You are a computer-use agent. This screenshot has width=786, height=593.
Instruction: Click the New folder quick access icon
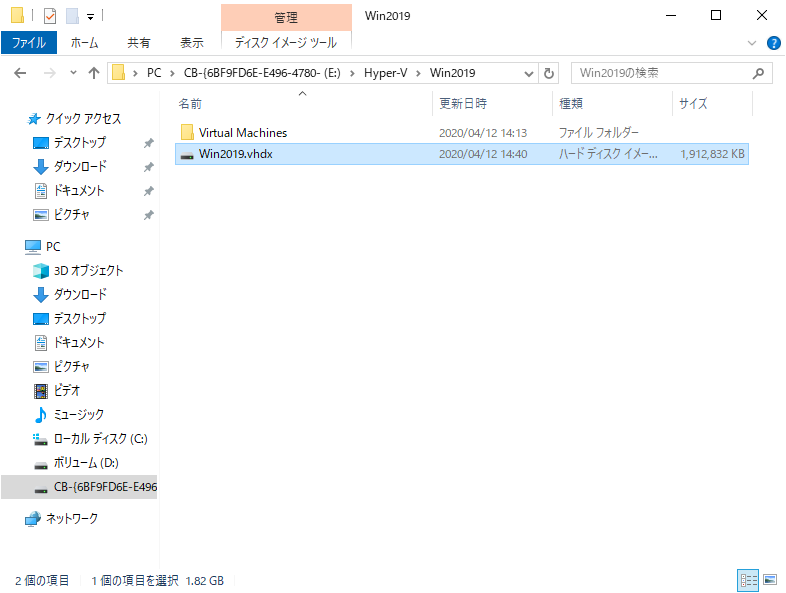tap(73, 16)
